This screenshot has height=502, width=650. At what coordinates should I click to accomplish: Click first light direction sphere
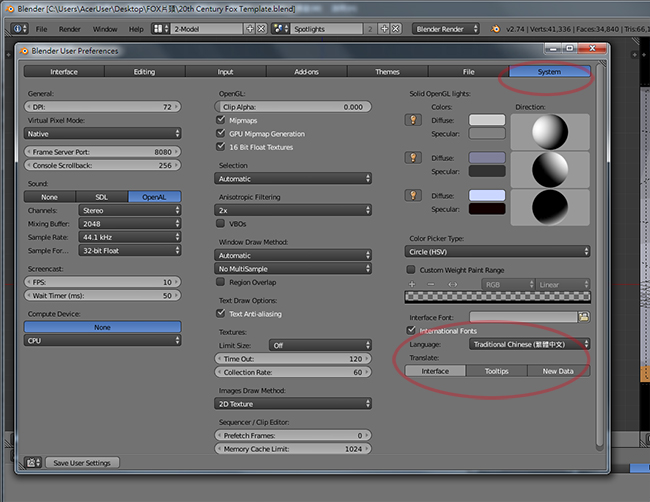click(x=550, y=132)
